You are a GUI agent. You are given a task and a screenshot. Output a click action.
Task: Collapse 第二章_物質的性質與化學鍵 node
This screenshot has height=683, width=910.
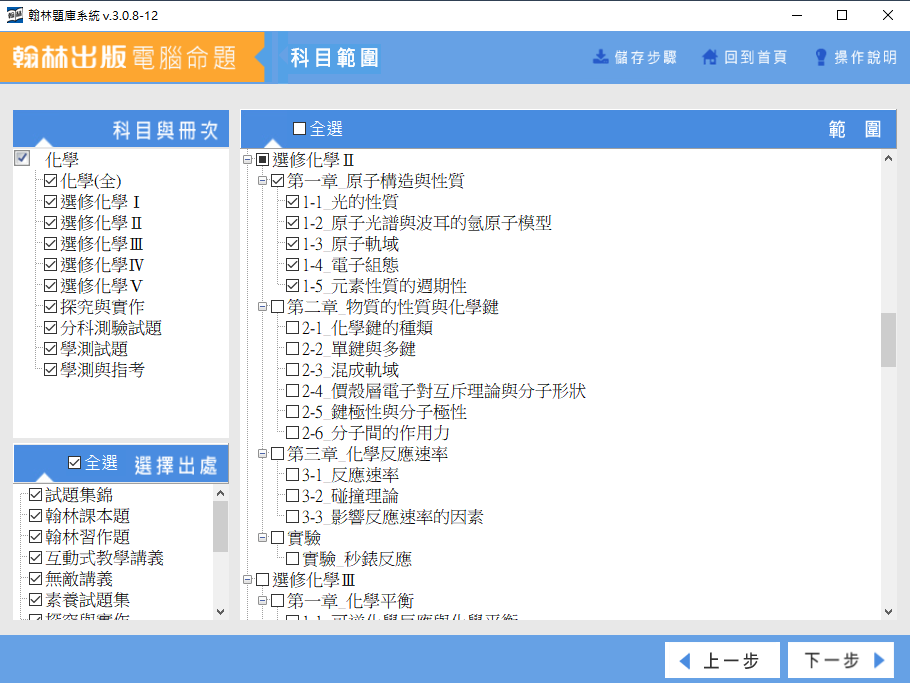click(262, 306)
